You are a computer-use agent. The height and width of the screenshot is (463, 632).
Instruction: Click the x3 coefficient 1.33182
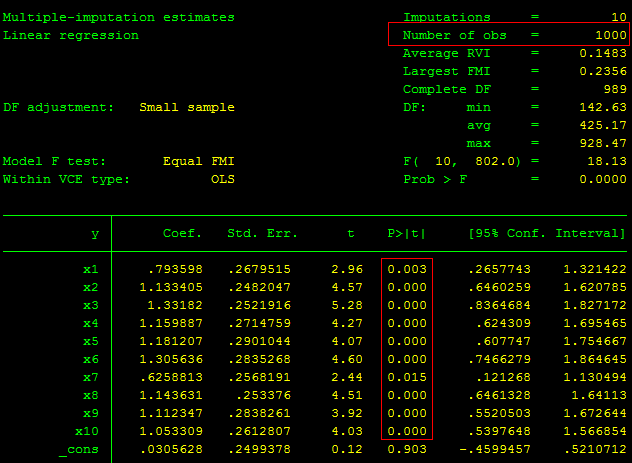179,306
